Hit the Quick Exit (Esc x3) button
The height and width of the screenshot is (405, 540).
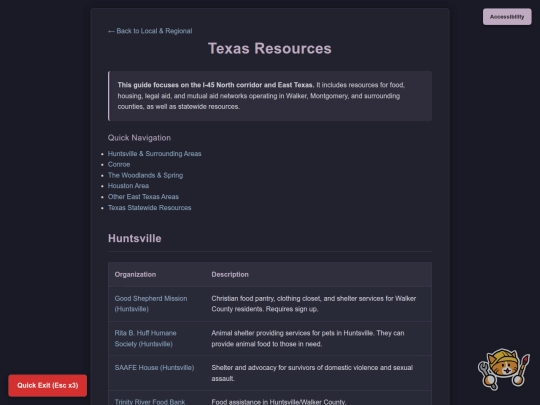pos(48,385)
